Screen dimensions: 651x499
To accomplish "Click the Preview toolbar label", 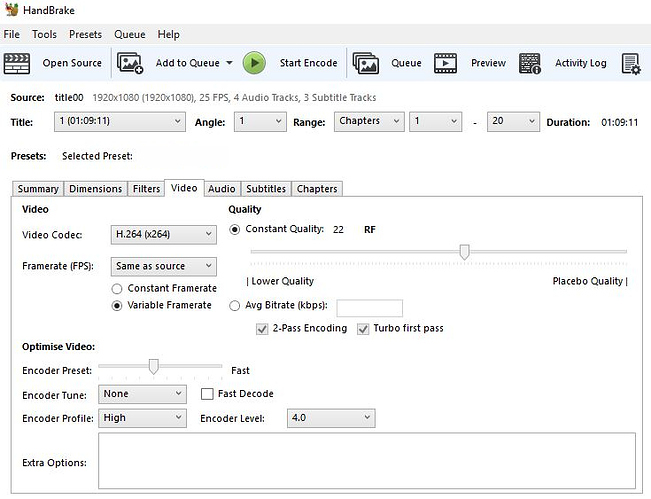I will [488, 63].
